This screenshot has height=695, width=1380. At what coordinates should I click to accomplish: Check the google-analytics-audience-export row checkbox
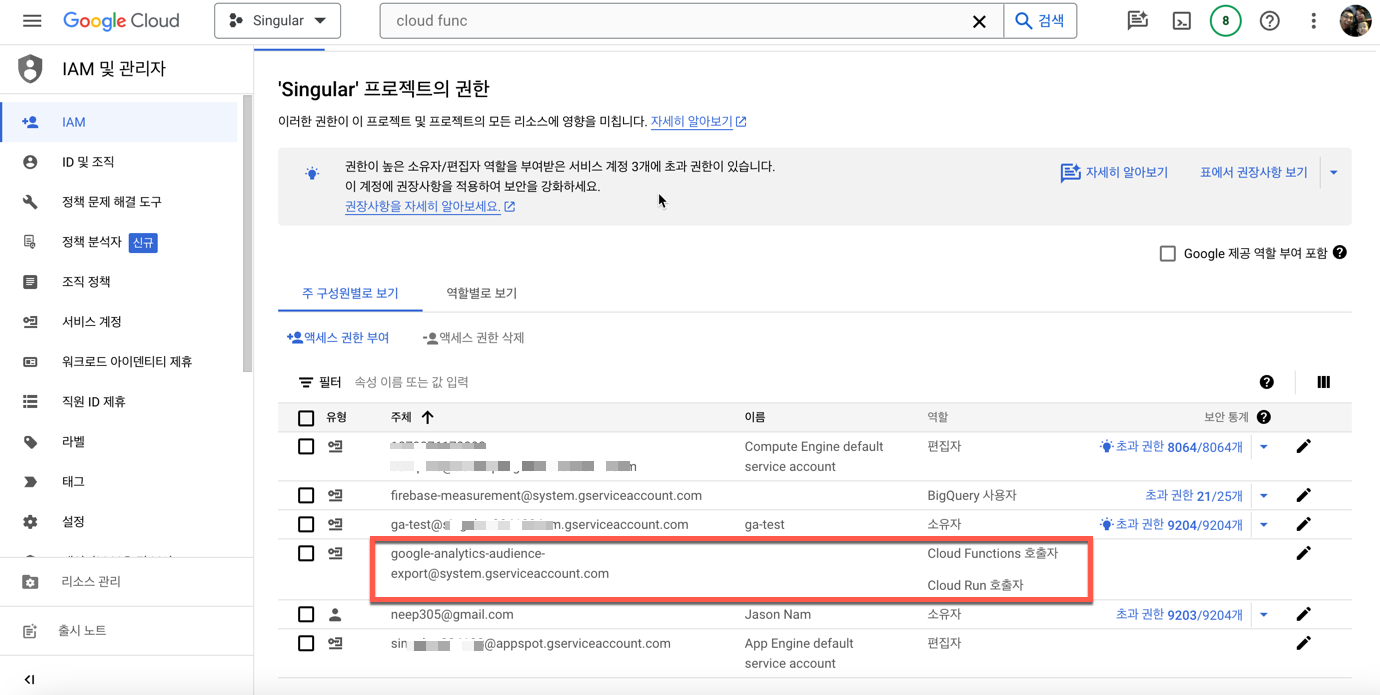coord(306,553)
